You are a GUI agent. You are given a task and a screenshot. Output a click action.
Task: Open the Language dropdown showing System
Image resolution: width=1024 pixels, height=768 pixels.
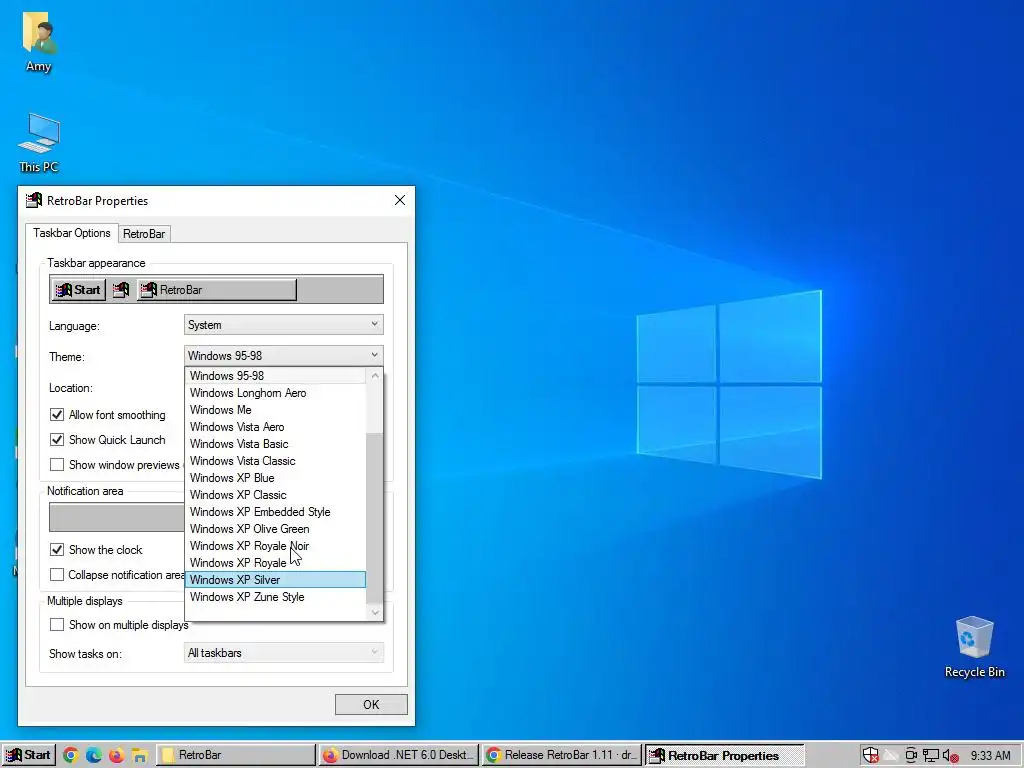pos(283,325)
